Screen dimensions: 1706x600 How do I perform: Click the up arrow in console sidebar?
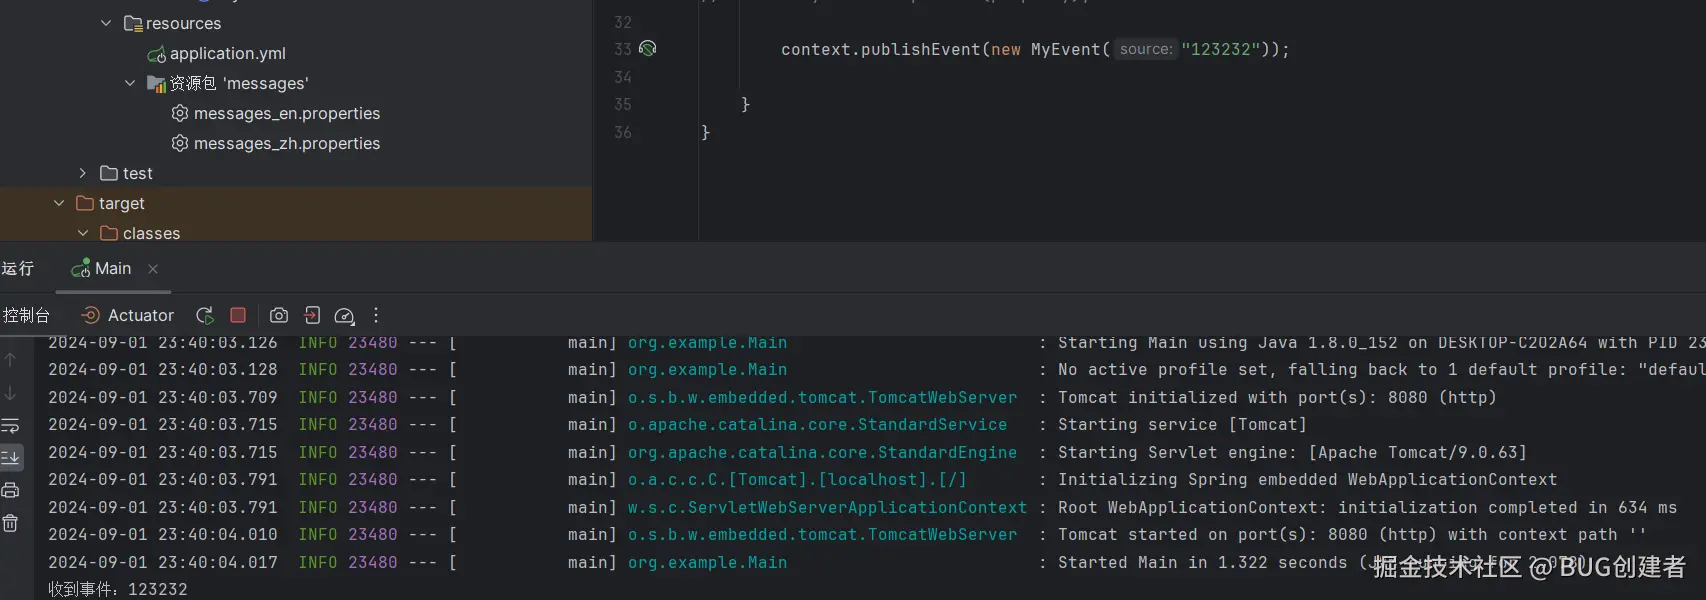coord(10,359)
